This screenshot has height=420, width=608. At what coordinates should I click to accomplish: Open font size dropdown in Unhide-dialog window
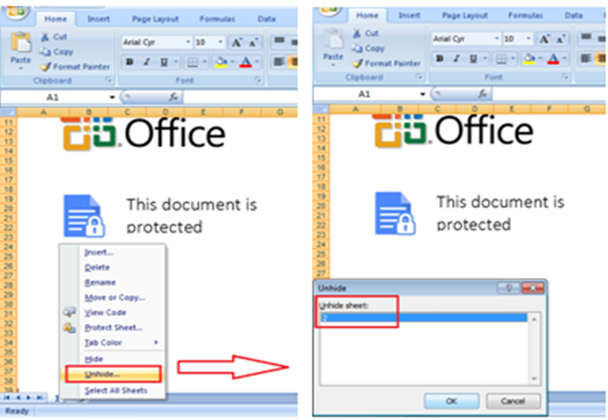click(x=528, y=39)
